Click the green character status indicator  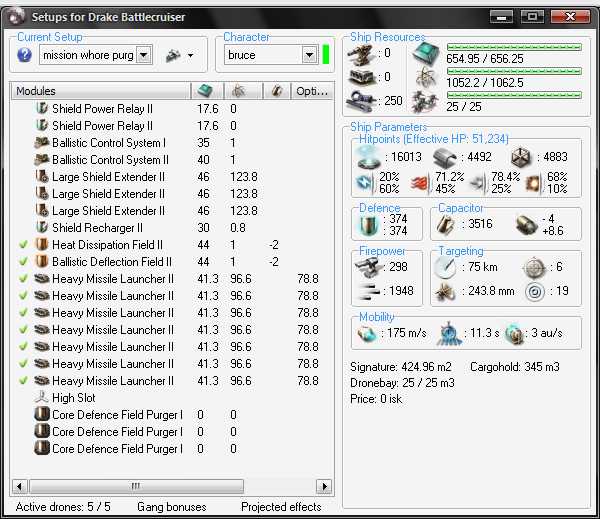(326, 54)
